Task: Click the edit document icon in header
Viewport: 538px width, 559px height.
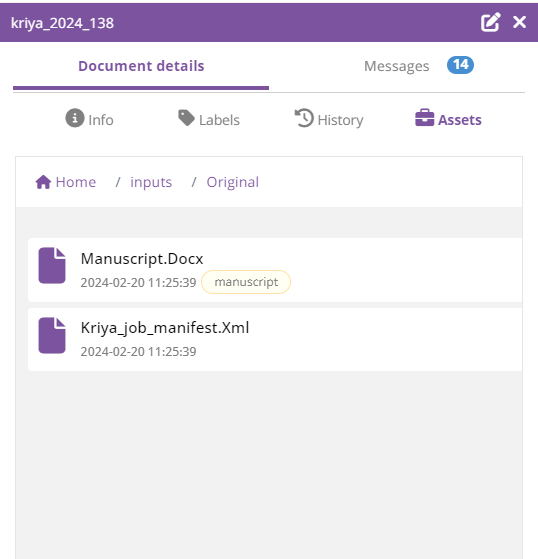Action: (490, 22)
